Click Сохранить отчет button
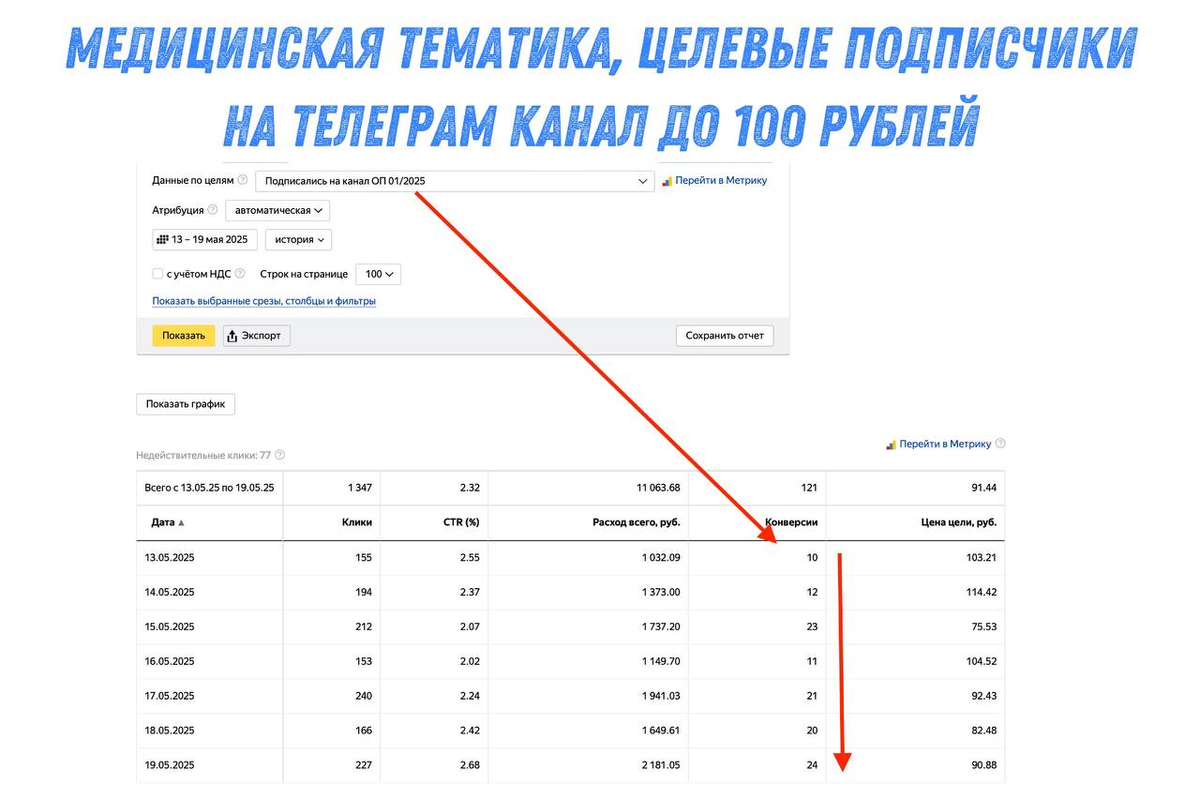Screen dimensions: 1200x800 tap(724, 336)
